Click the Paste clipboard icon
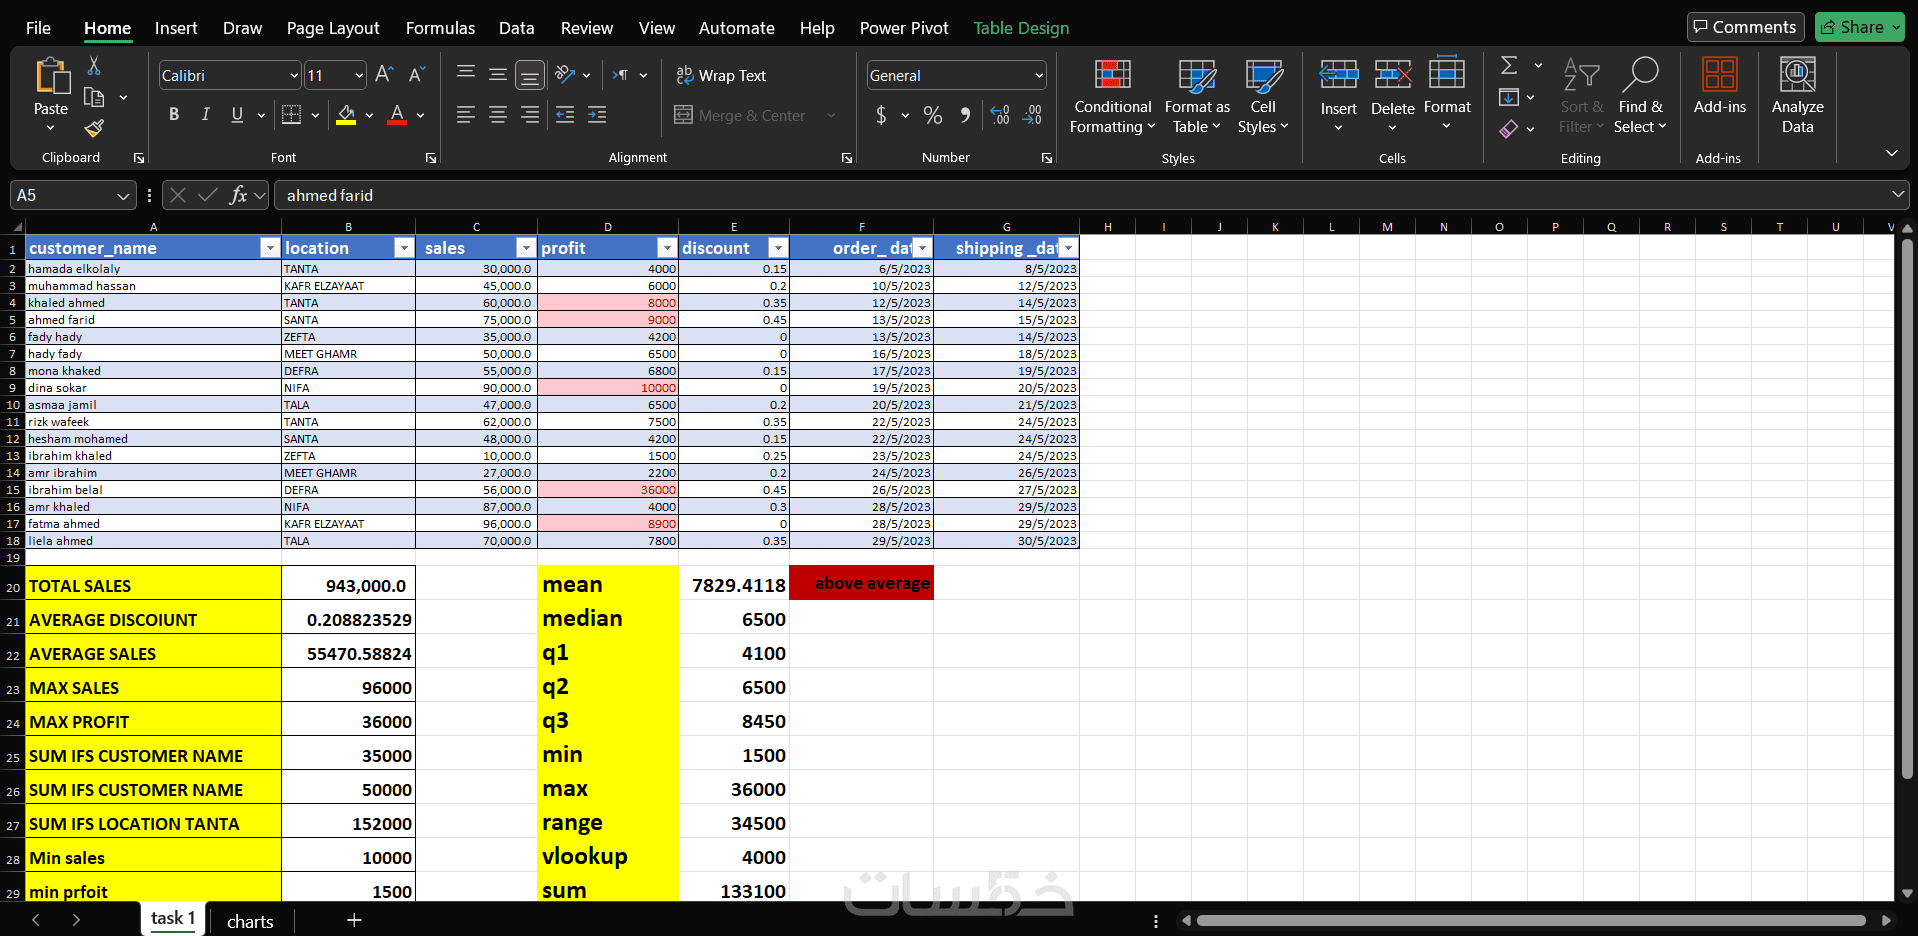 coord(51,76)
